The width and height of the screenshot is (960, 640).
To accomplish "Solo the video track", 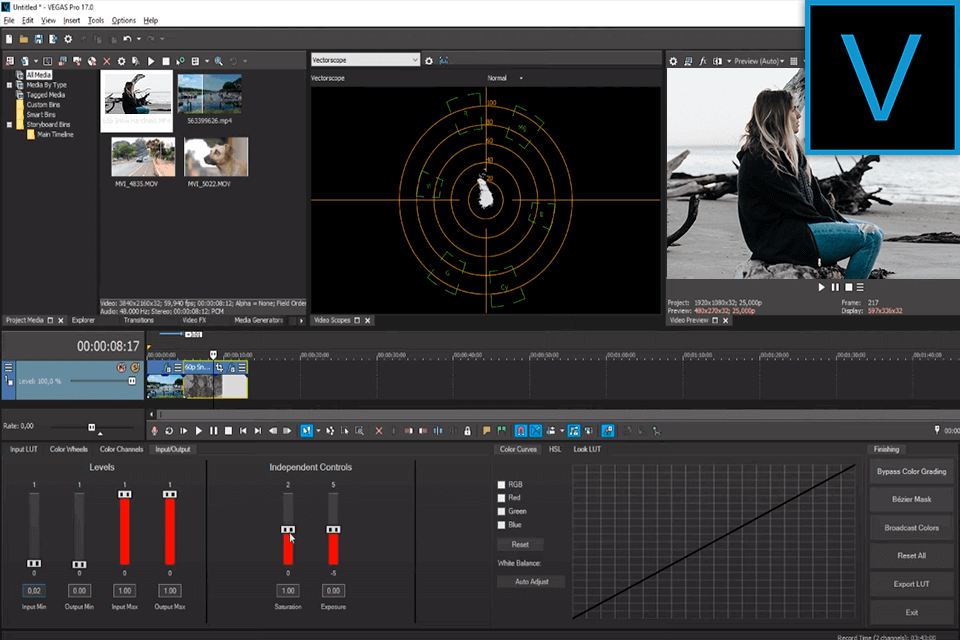I will (135, 367).
